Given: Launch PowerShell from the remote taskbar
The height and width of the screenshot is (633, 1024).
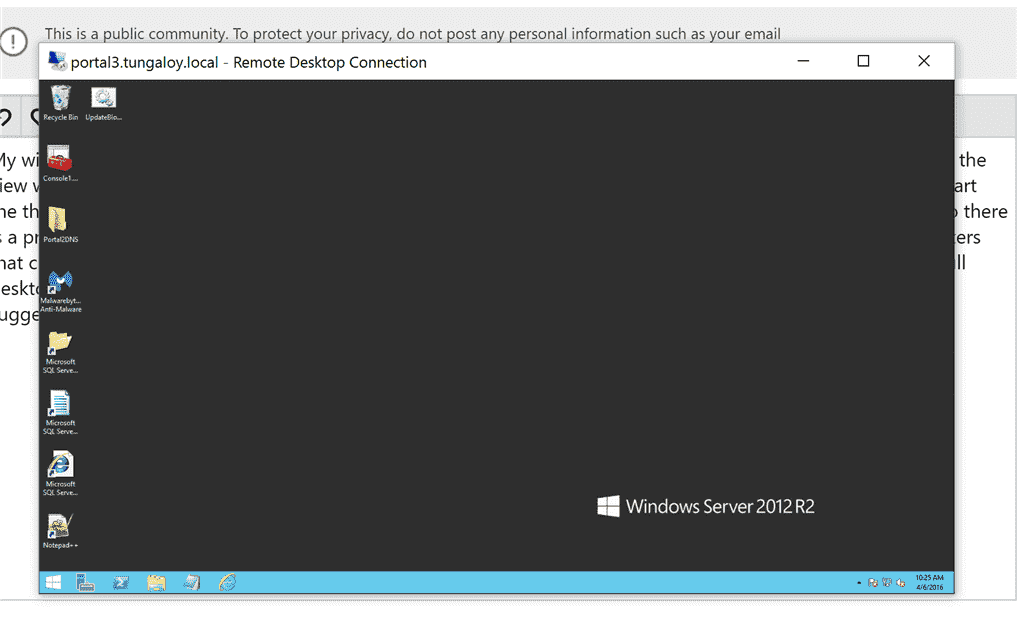Looking at the screenshot, I should (121, 582).
